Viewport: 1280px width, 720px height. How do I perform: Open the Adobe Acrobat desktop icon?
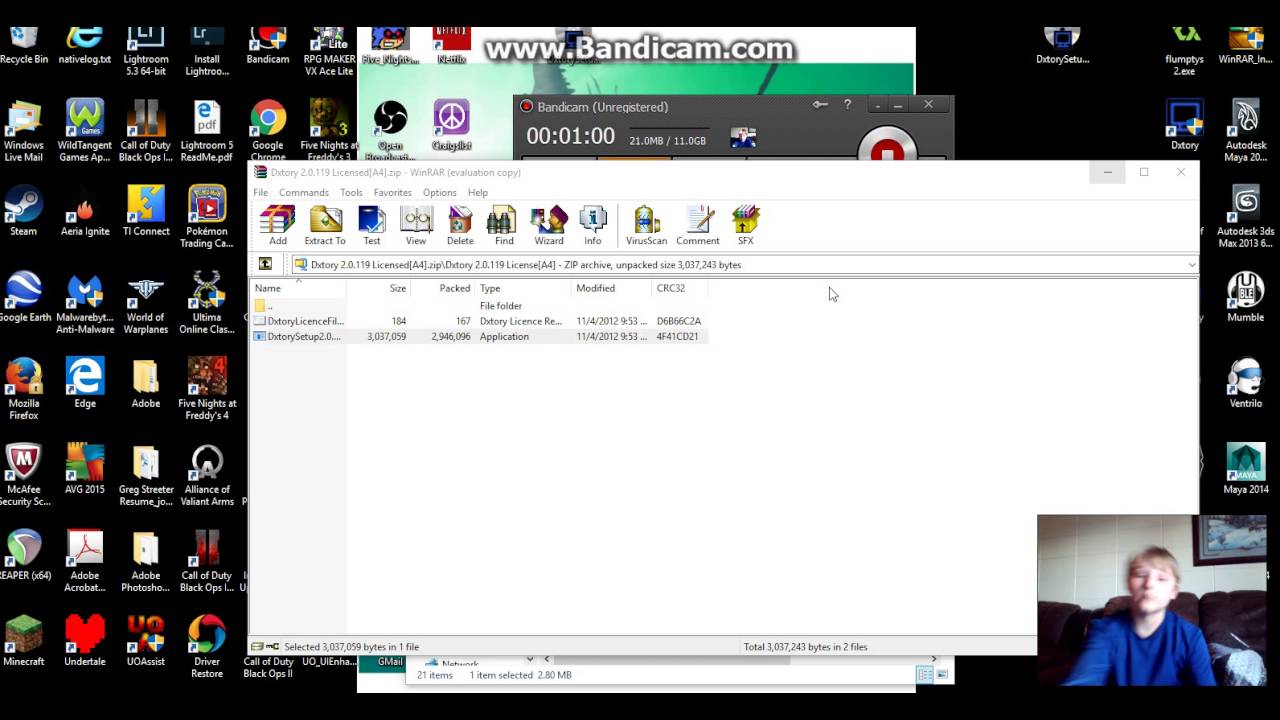click(x=85, y=562)
